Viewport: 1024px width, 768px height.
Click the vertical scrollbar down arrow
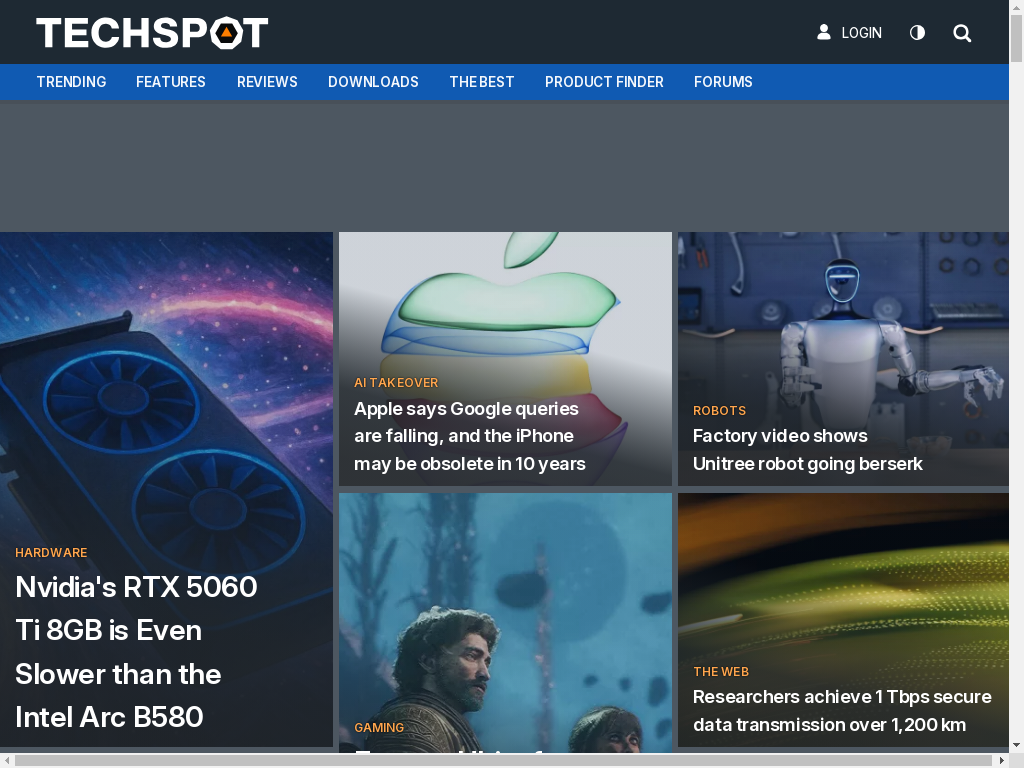tap(1016, 745)
